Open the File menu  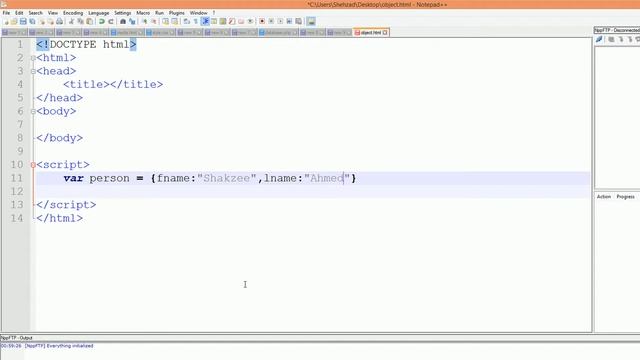click(x=6, y=13)
